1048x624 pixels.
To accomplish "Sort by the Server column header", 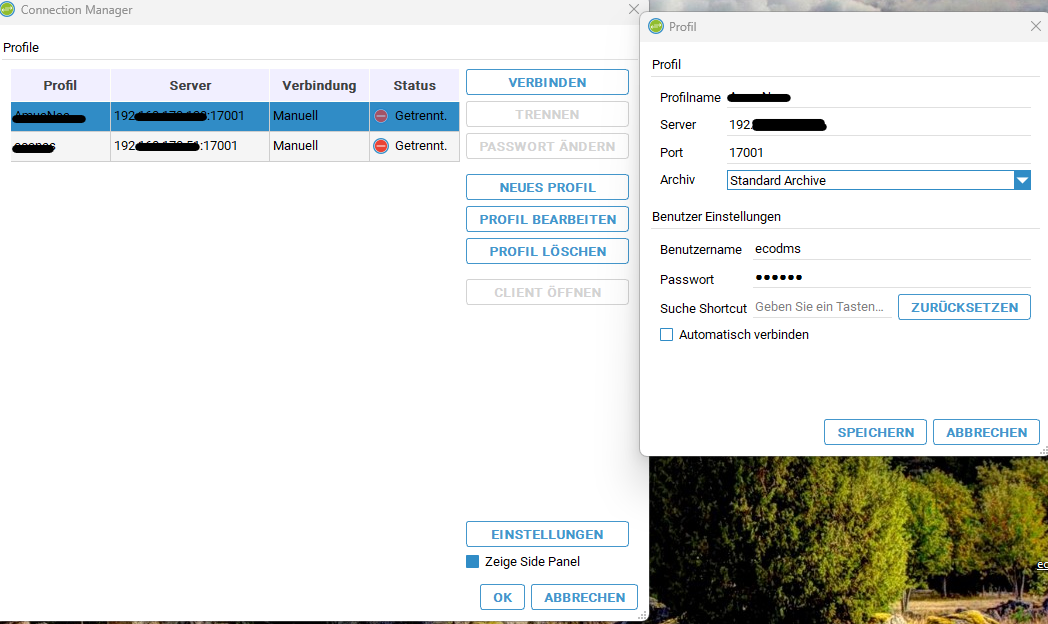I will tap(189, 85).
